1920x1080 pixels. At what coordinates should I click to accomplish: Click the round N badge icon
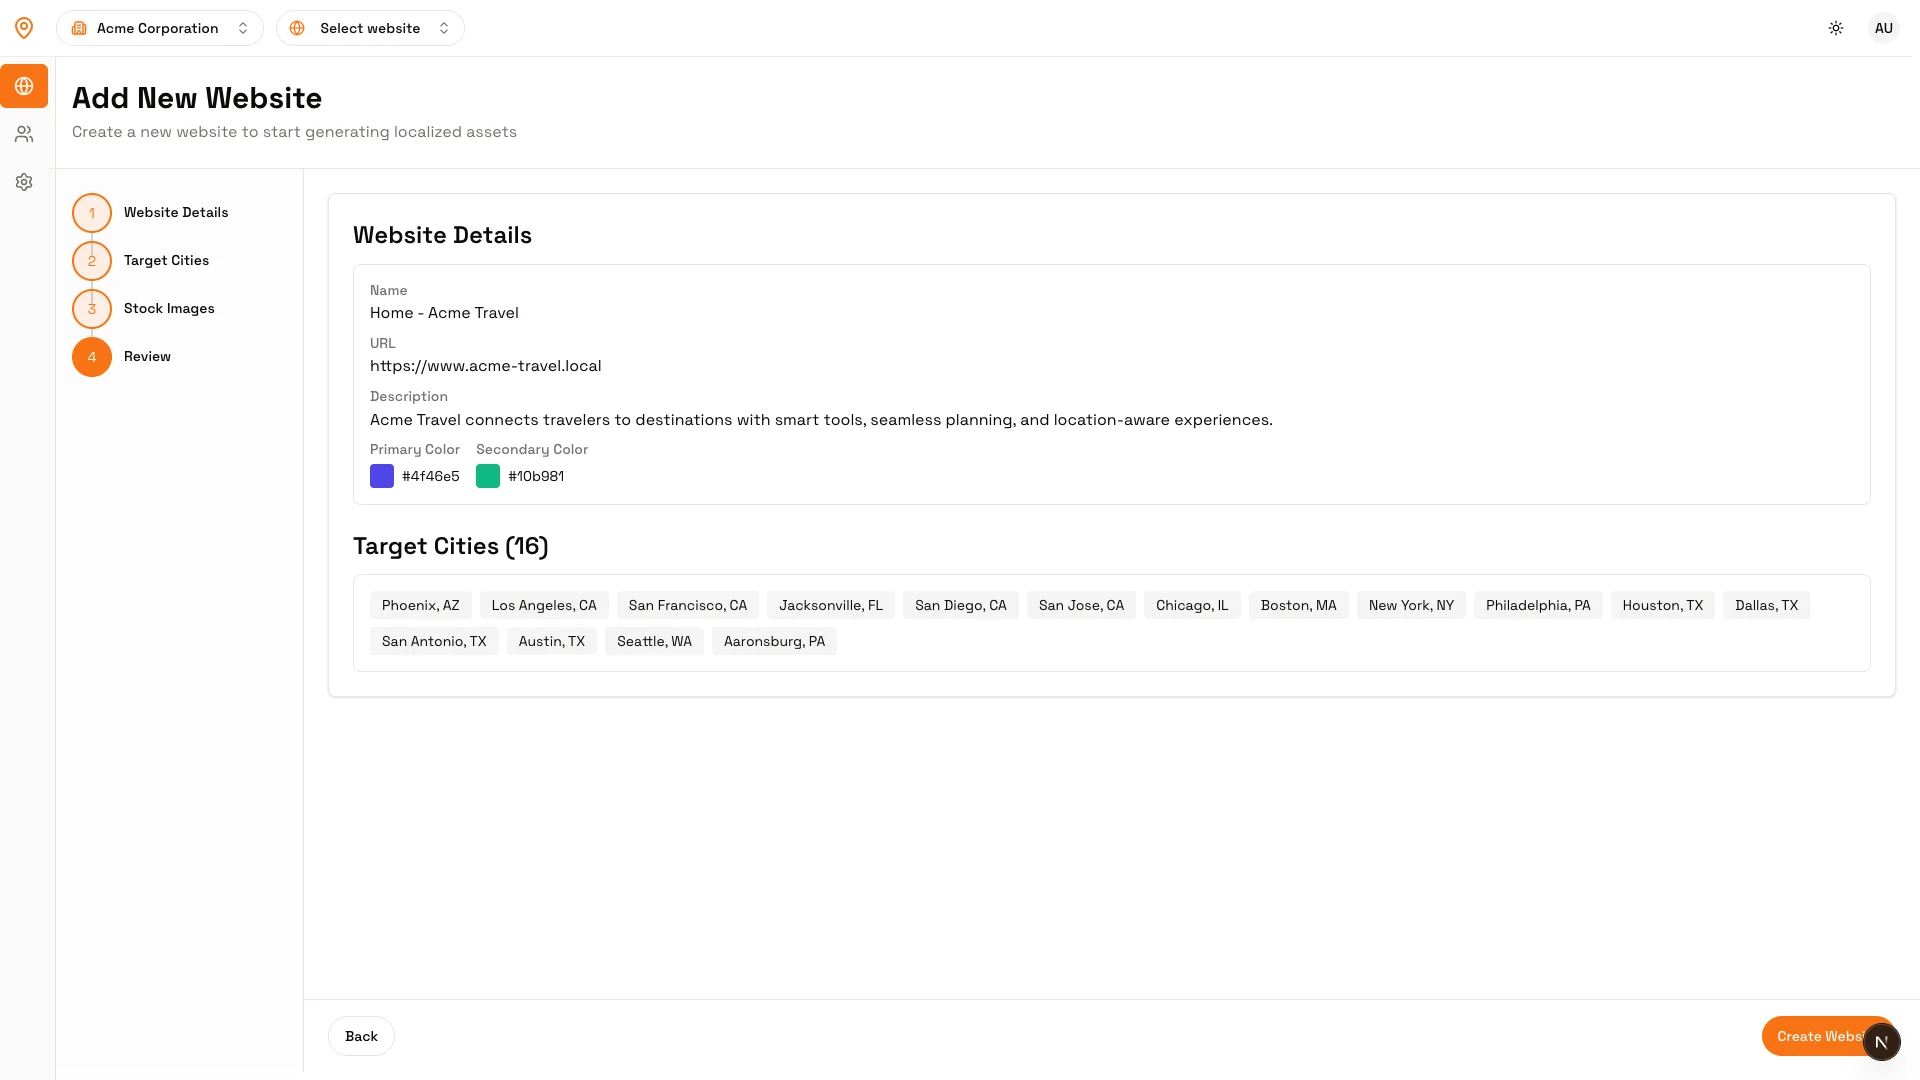point(1881,1042)
